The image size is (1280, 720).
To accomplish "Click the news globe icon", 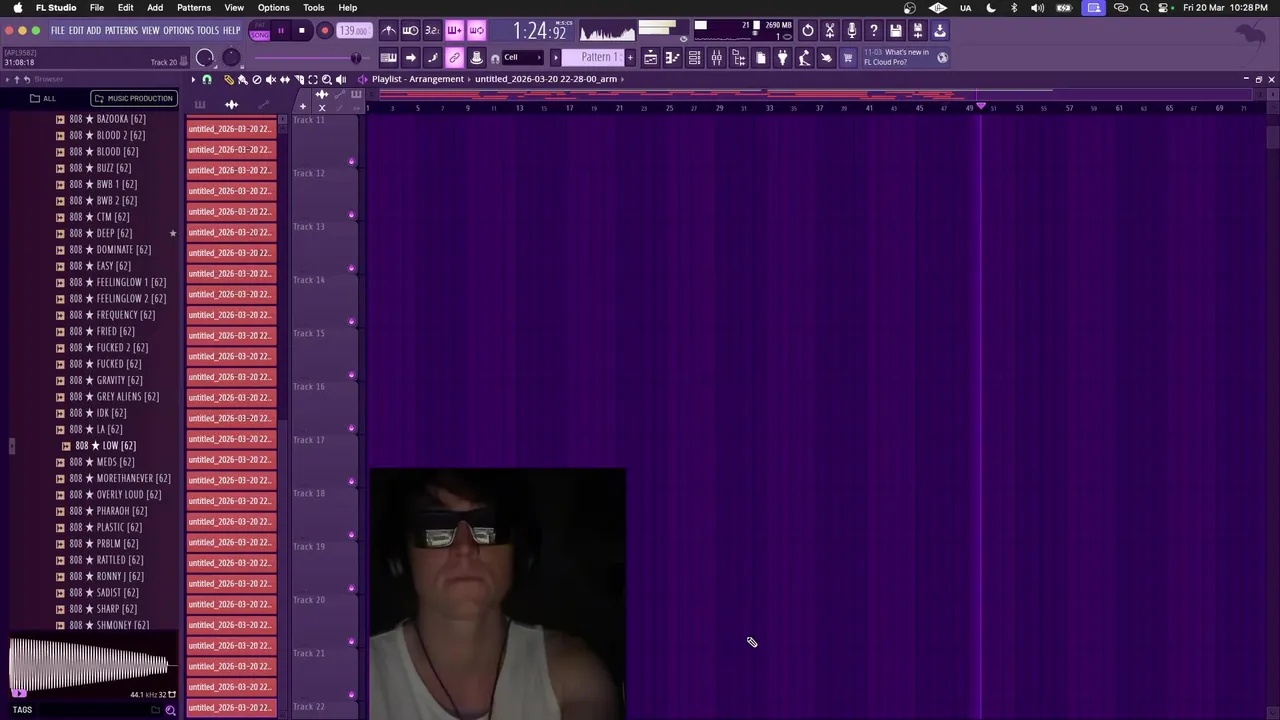I will click(x=942, y=58).
